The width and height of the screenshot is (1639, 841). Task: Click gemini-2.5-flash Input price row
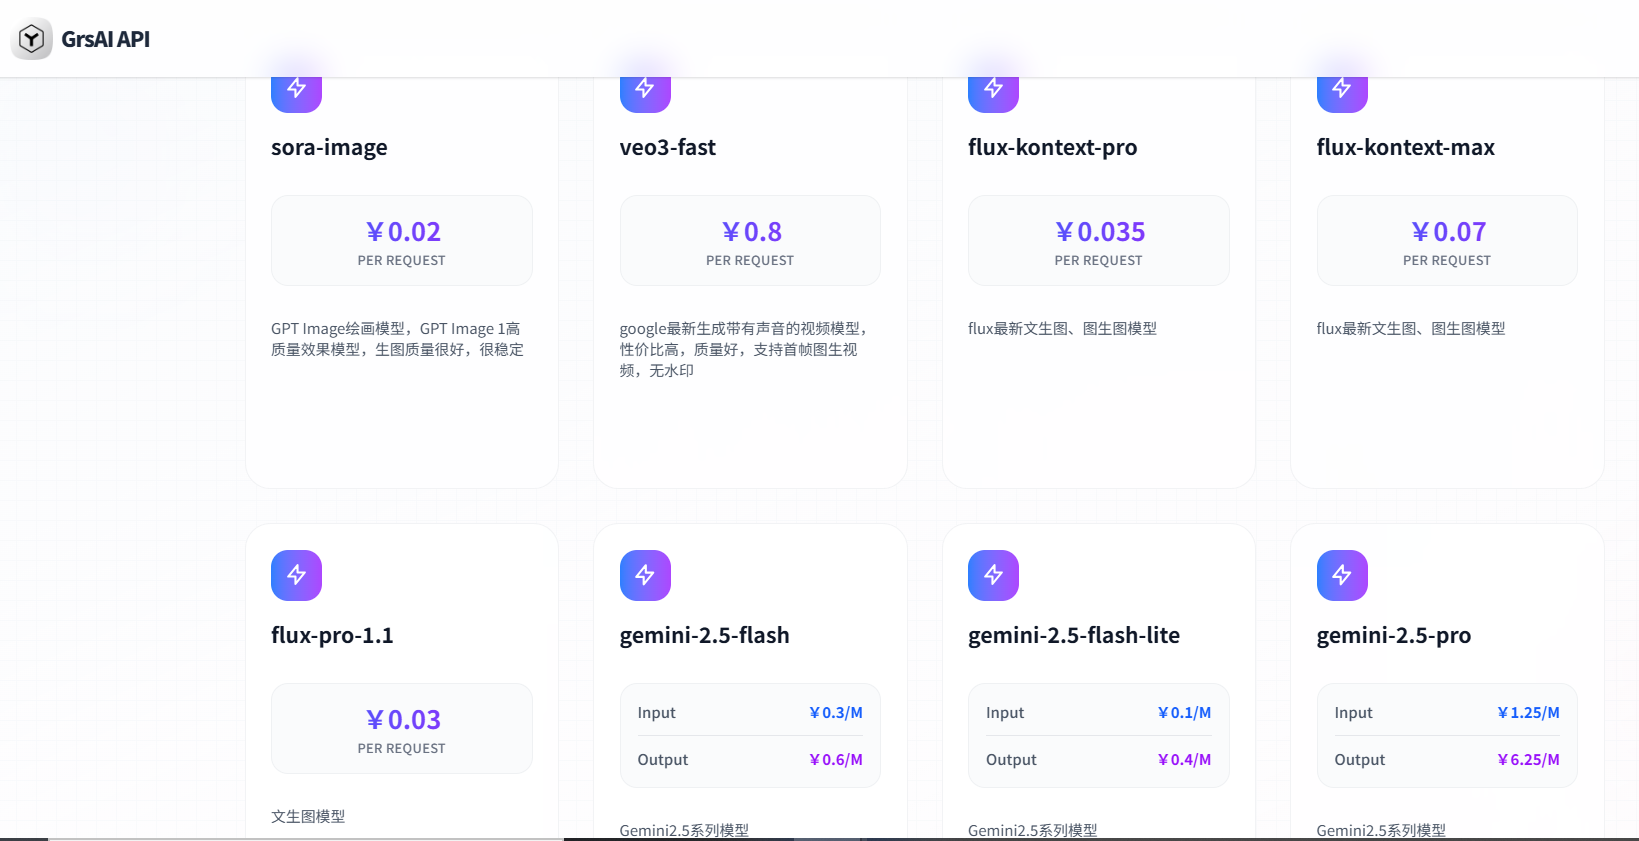tap(749, 713)
